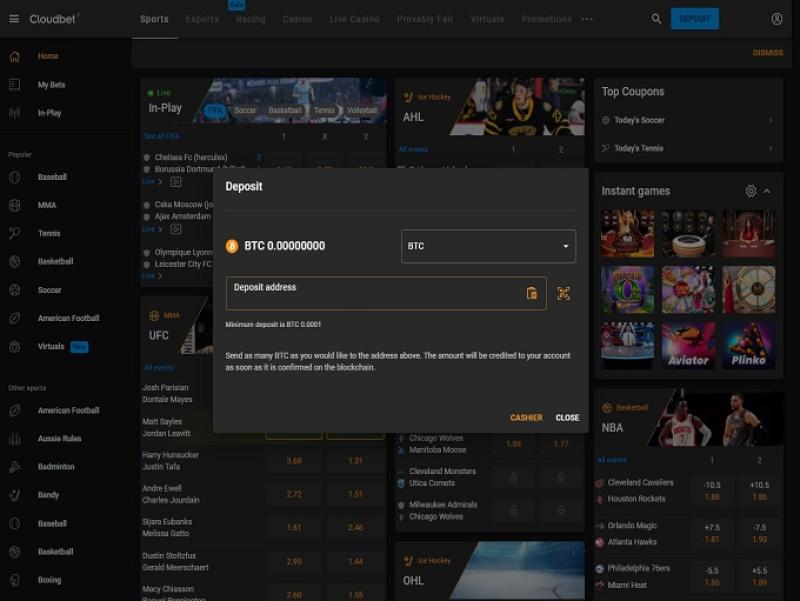Click the My Bets sidebar icon
Image resolution: width=800 pixels, height=601 pixels.
tap(14, 85)
